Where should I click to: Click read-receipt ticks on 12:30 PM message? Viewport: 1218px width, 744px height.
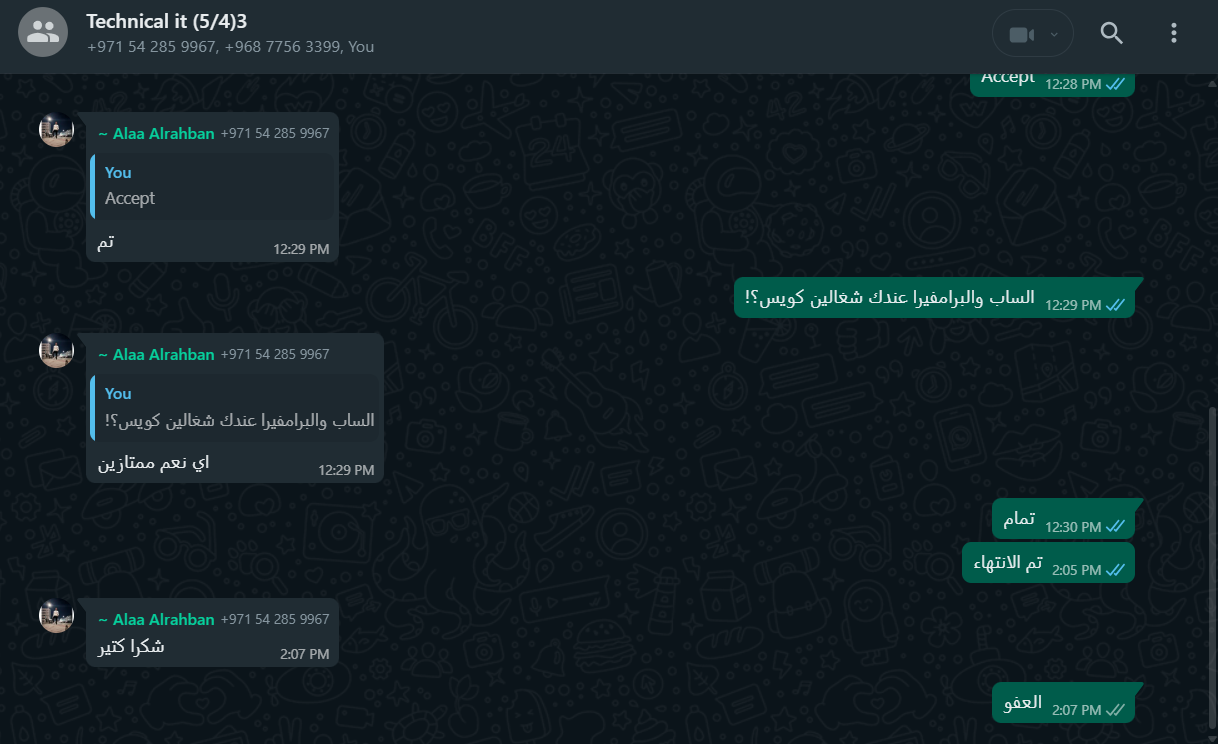point(1115,527)
